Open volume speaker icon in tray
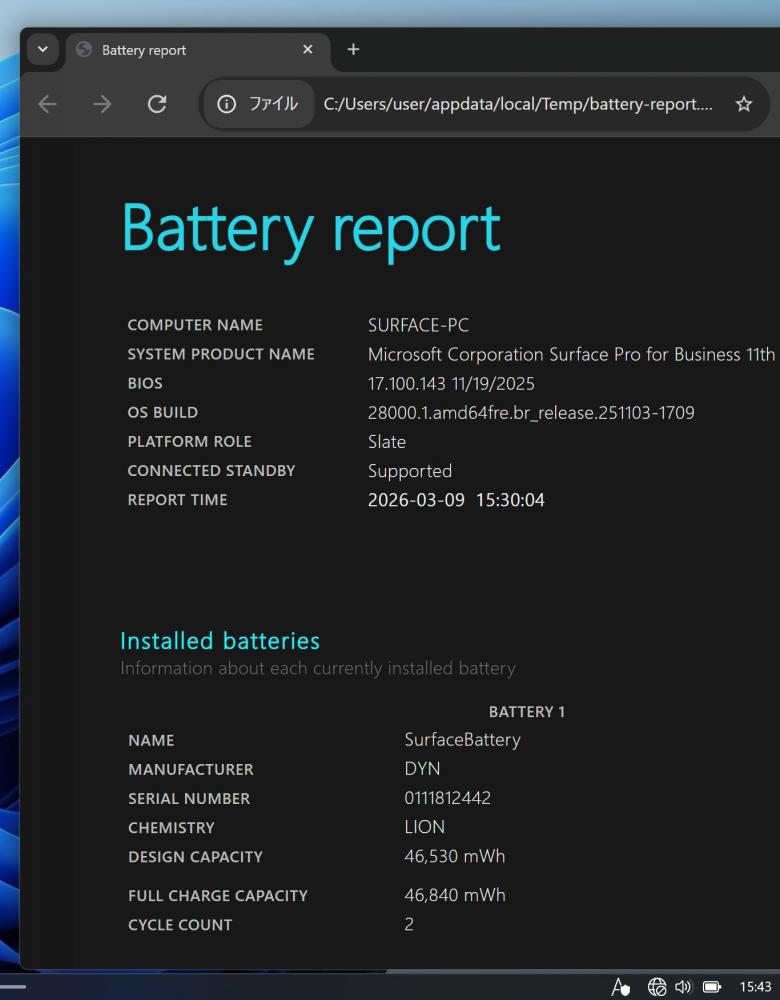 coord(683,987)
